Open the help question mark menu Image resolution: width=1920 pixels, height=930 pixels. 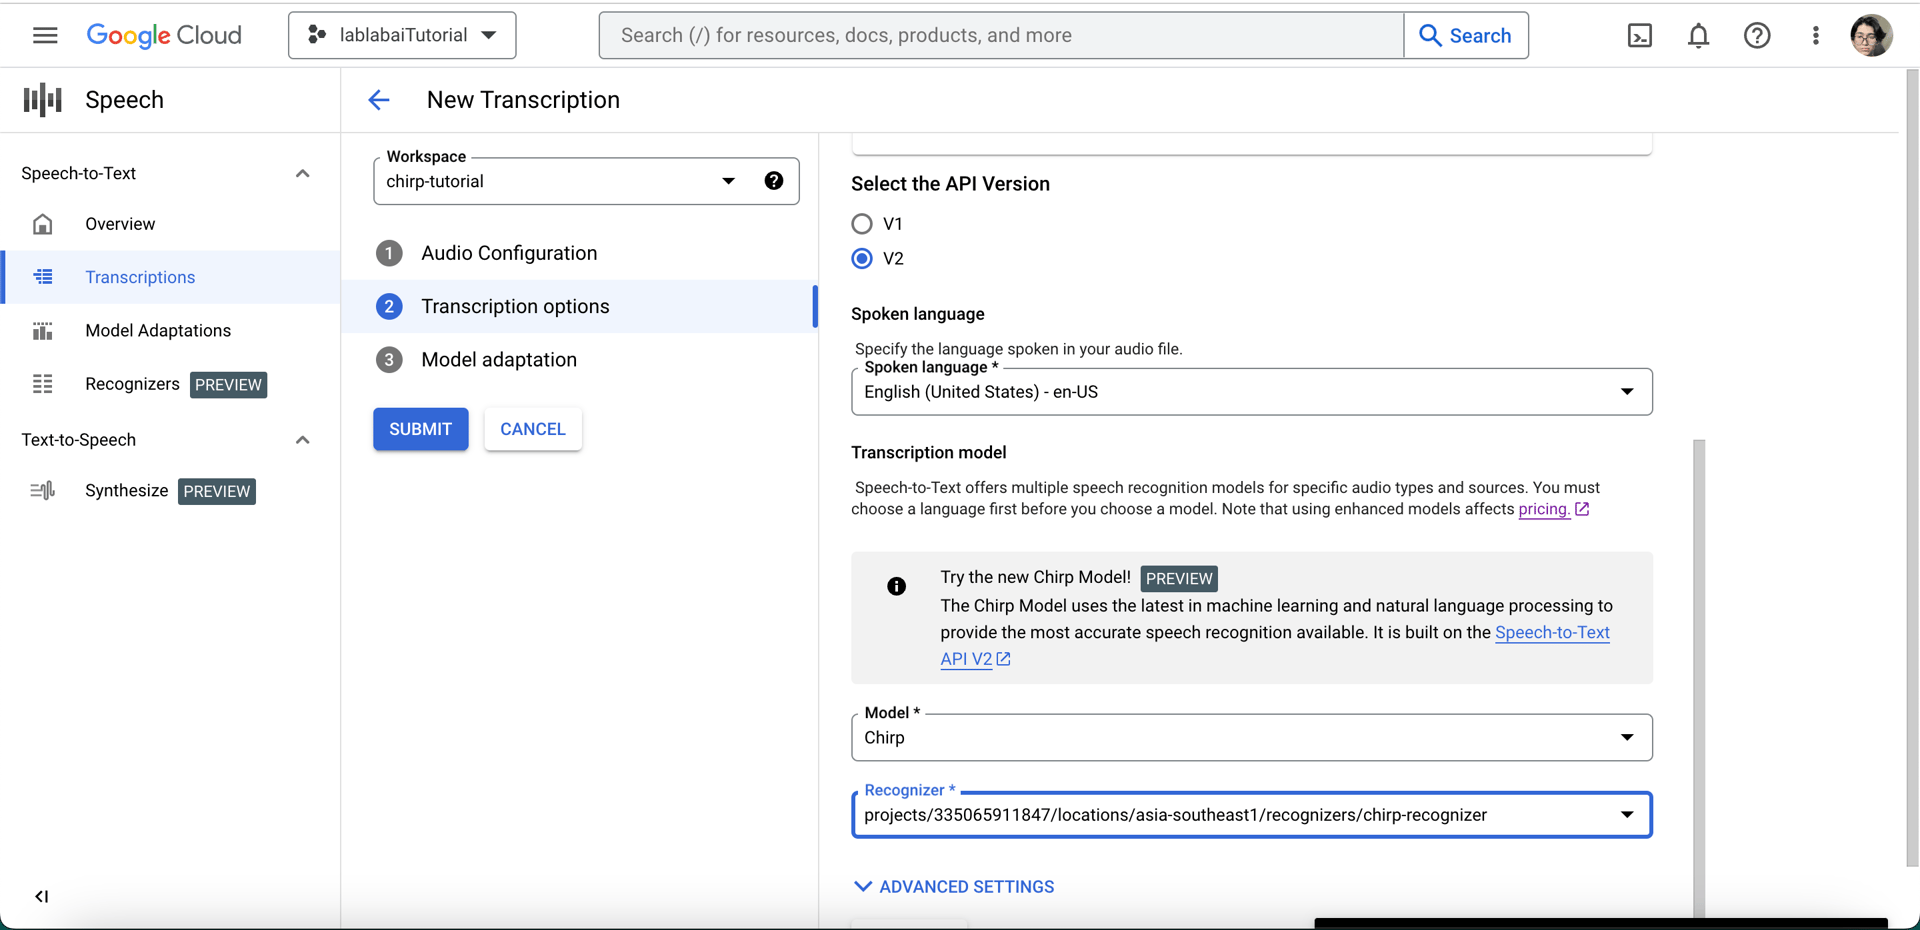point(1757,36)
